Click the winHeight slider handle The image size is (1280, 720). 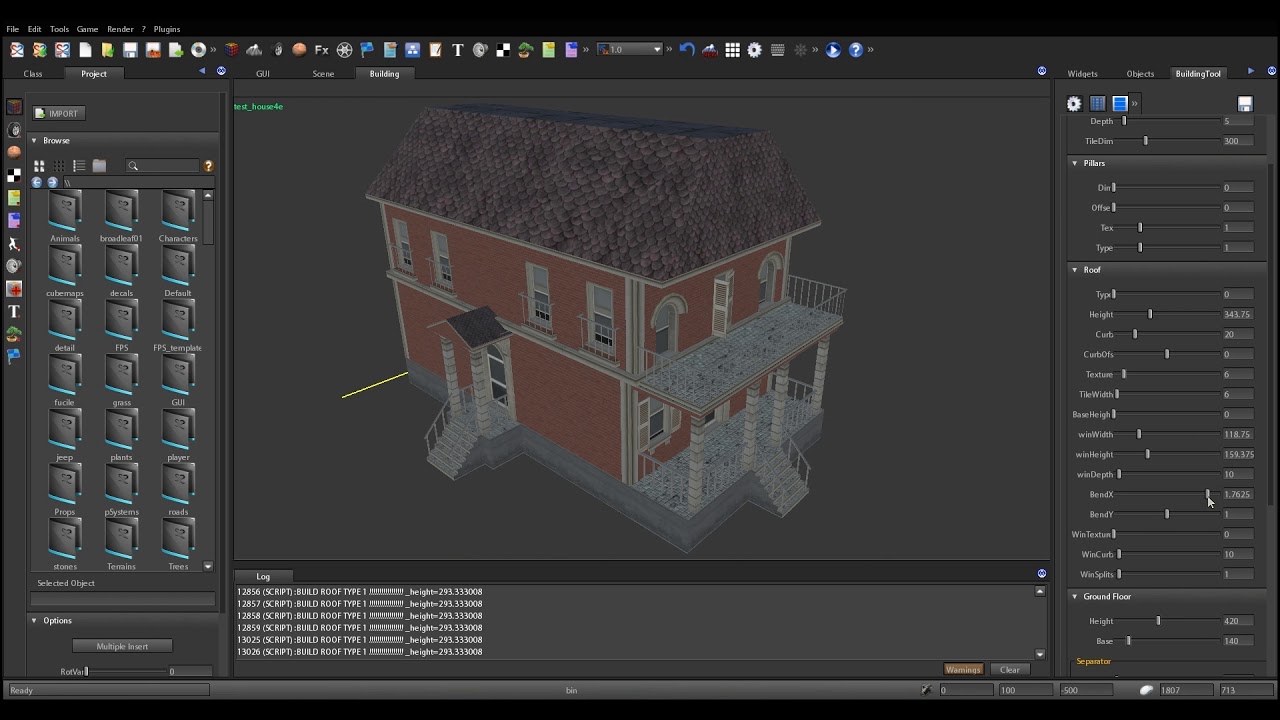pyautogui.click(x=1147, y=455)
